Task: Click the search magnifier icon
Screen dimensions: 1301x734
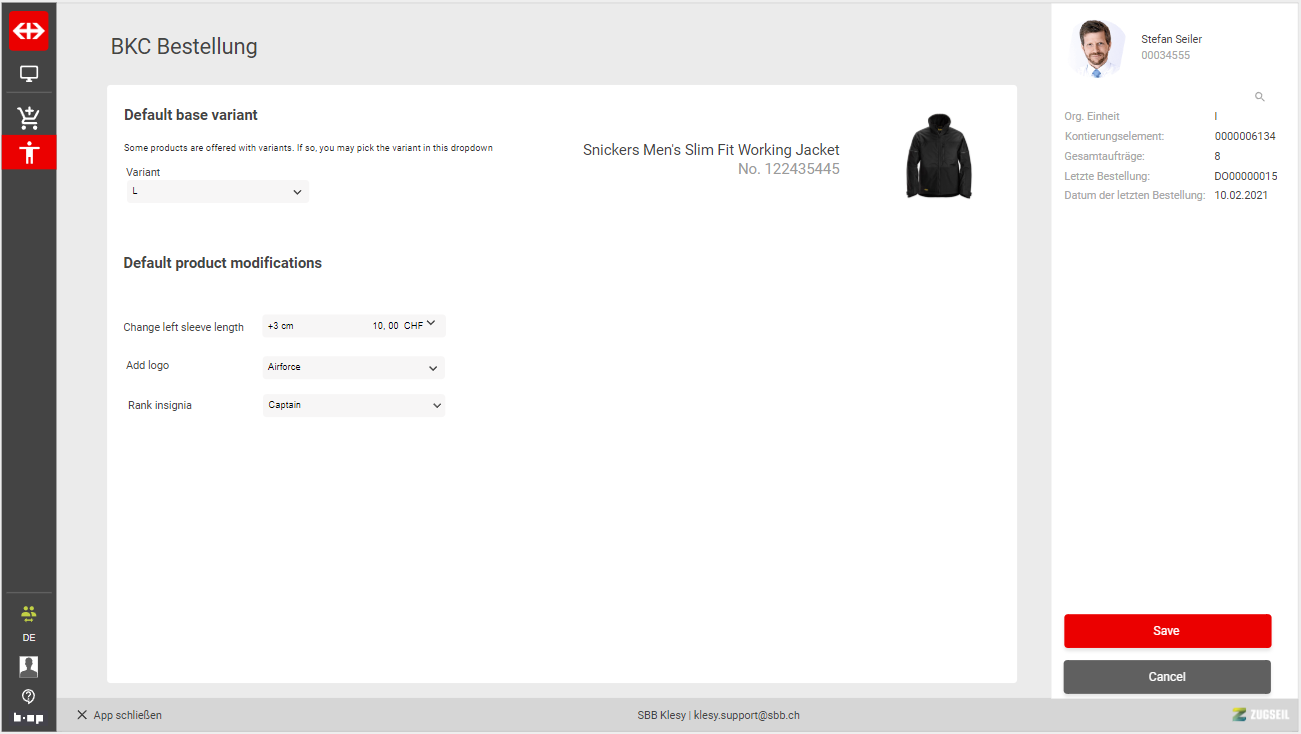Action: pyautogui.click(x=1259, y=97)
